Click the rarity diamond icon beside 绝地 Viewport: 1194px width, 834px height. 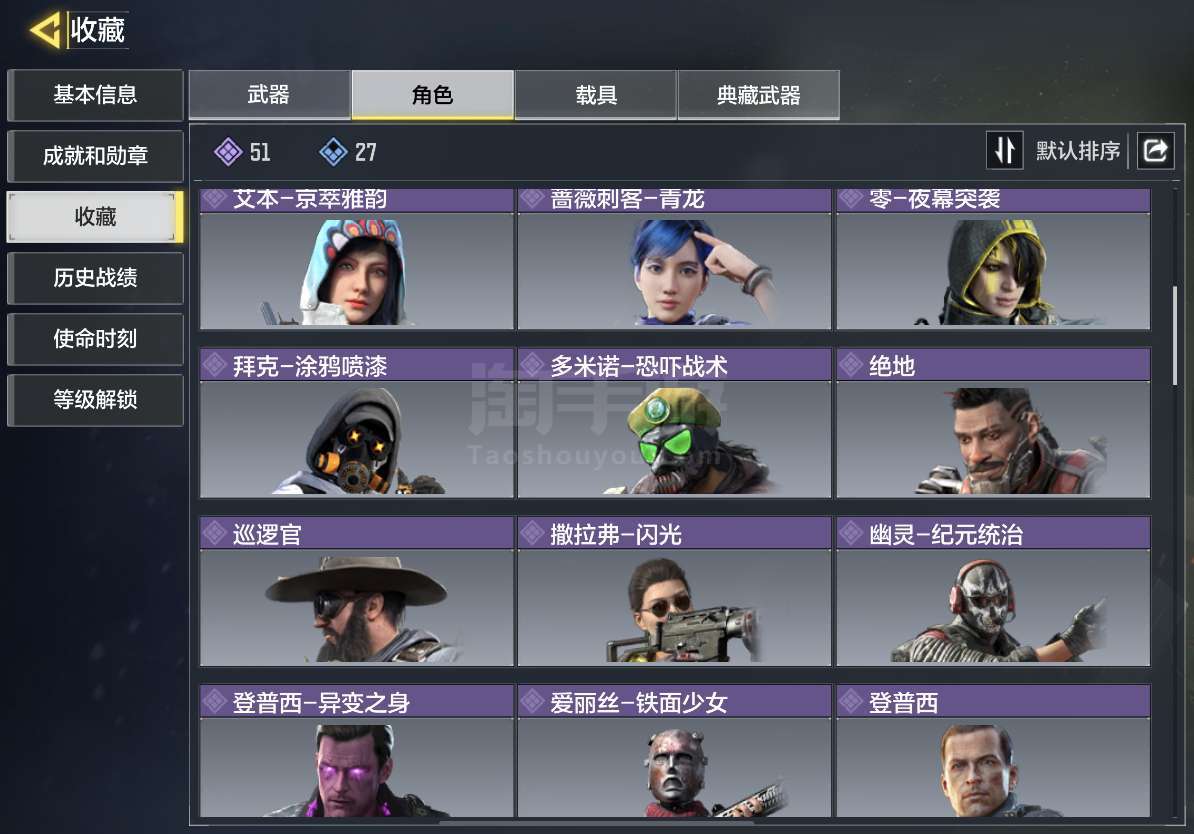pos(850,365)
